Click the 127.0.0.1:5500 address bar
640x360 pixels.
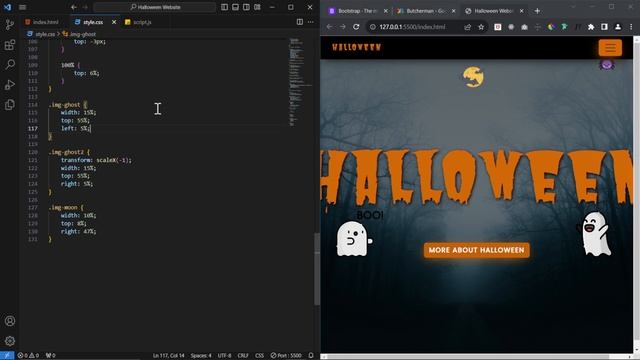[413, 27]
